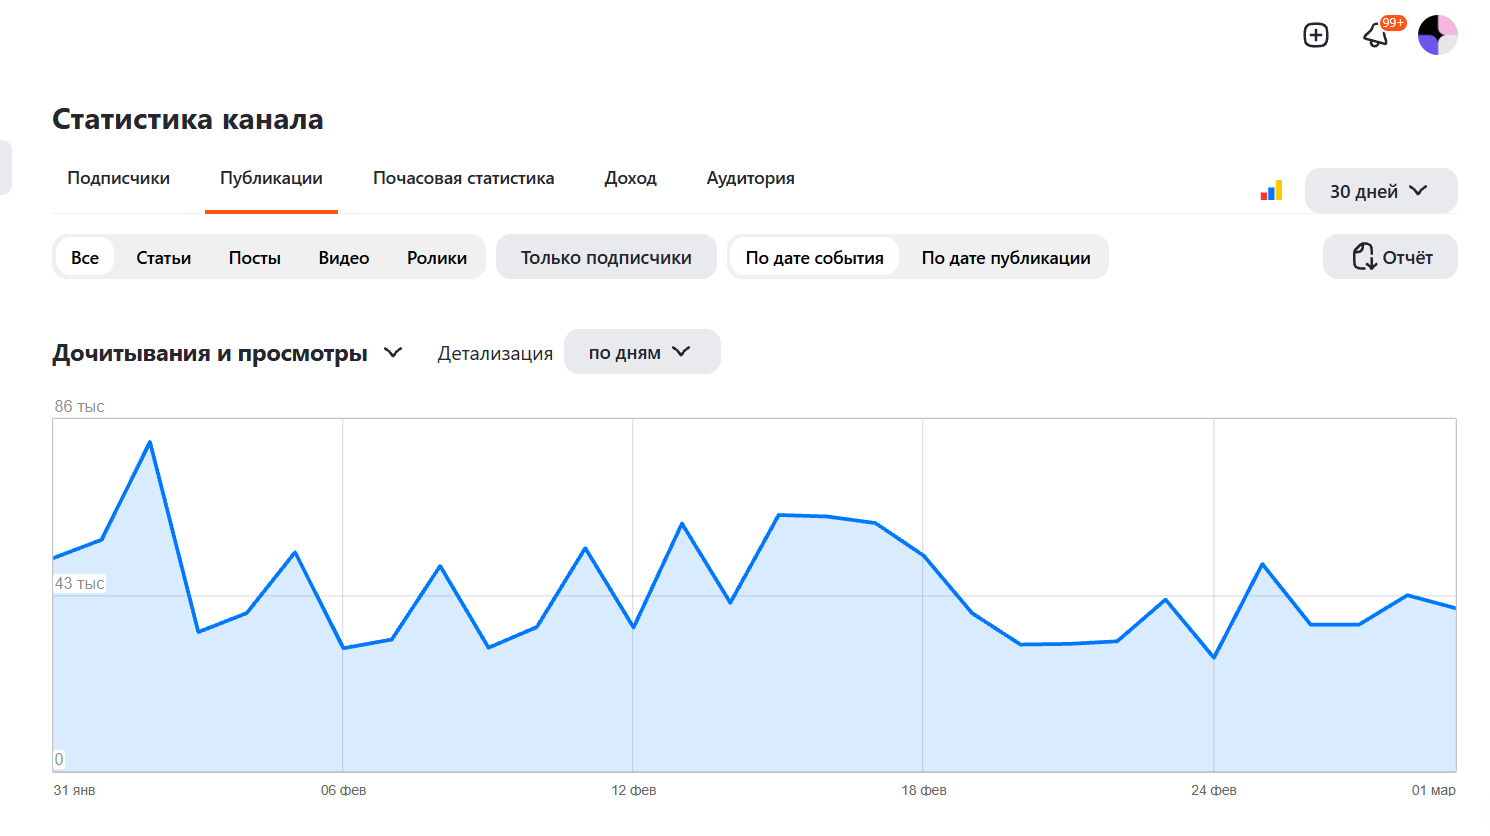Click the create new publication plus icon

tap(1316, 36)
